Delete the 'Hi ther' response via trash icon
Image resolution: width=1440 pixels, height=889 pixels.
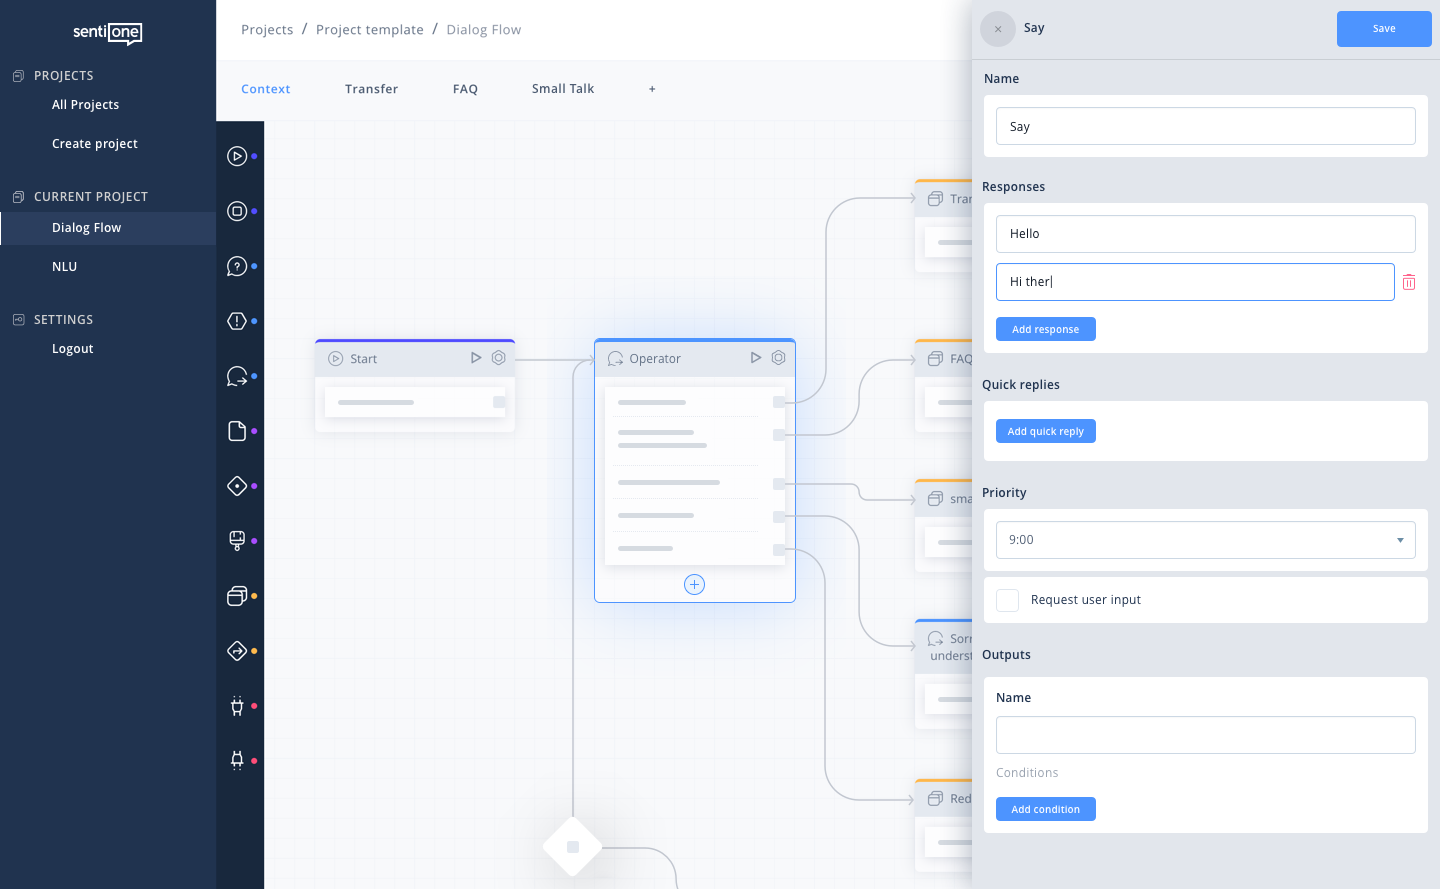[x=1409, y=282]
